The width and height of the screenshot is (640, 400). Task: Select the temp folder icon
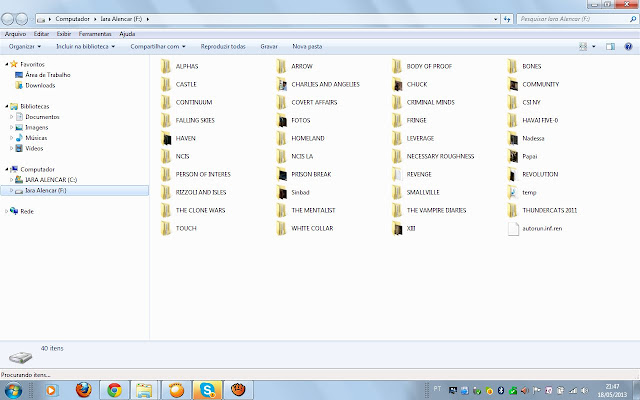pyautogui.click(x=513, y=192)
